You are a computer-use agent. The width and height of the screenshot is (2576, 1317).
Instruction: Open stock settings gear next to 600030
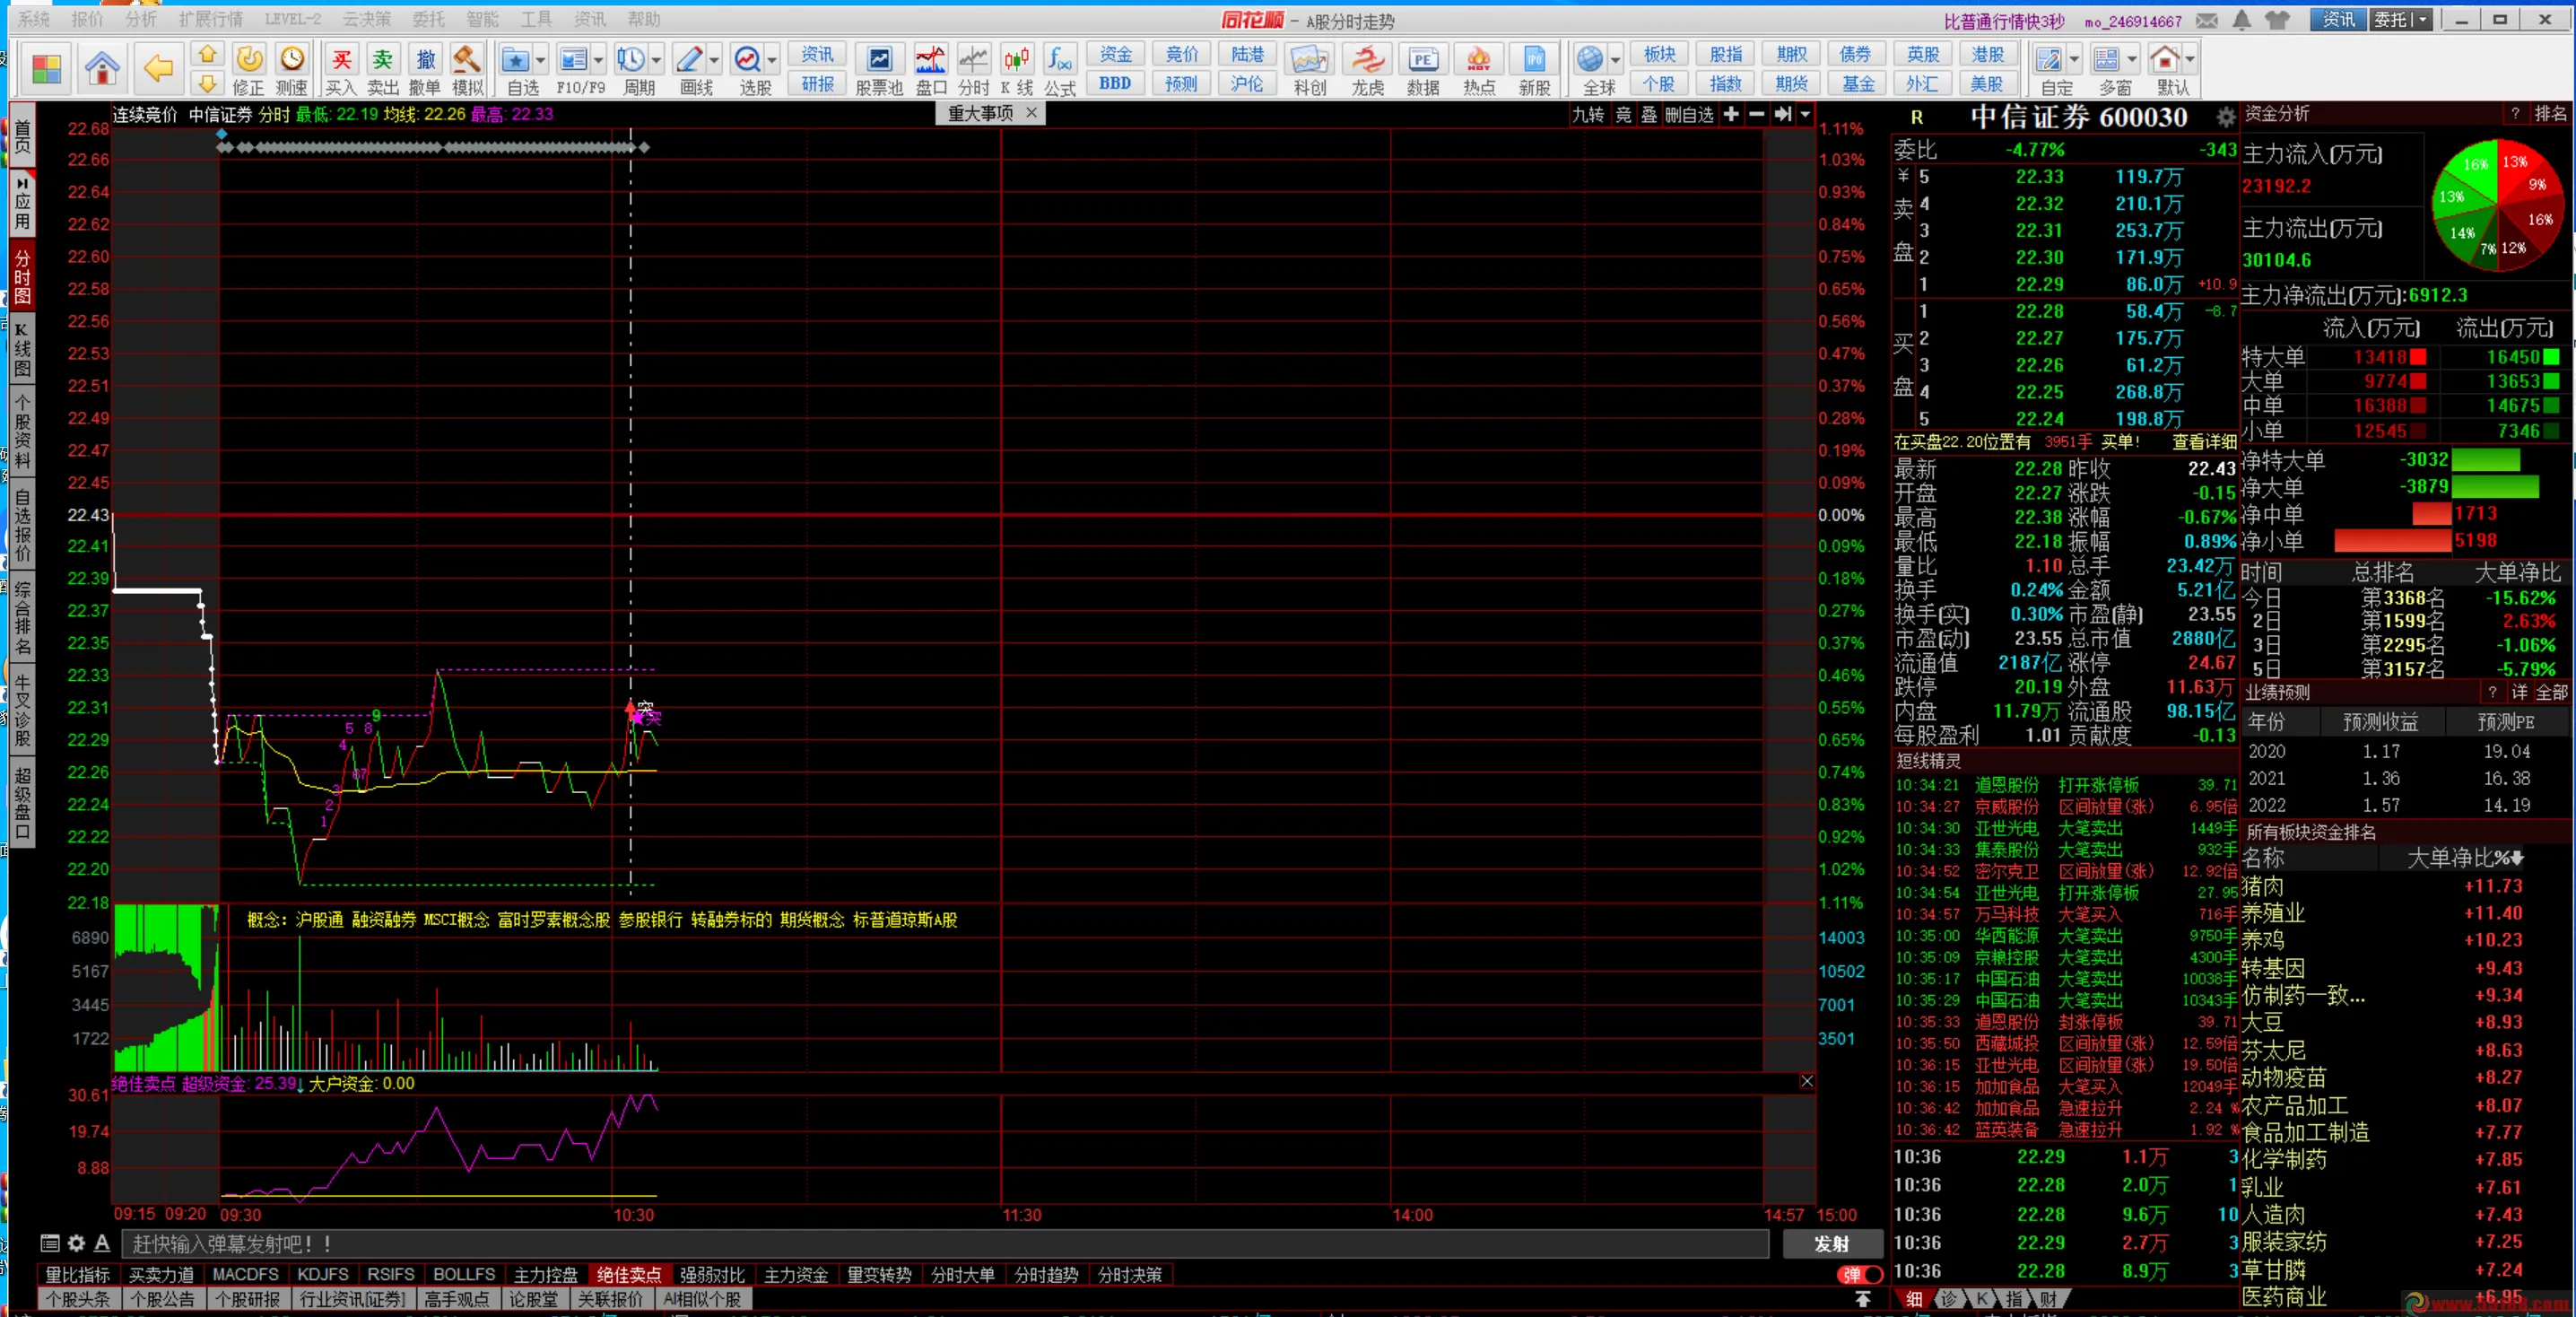tap(2225, 118)
